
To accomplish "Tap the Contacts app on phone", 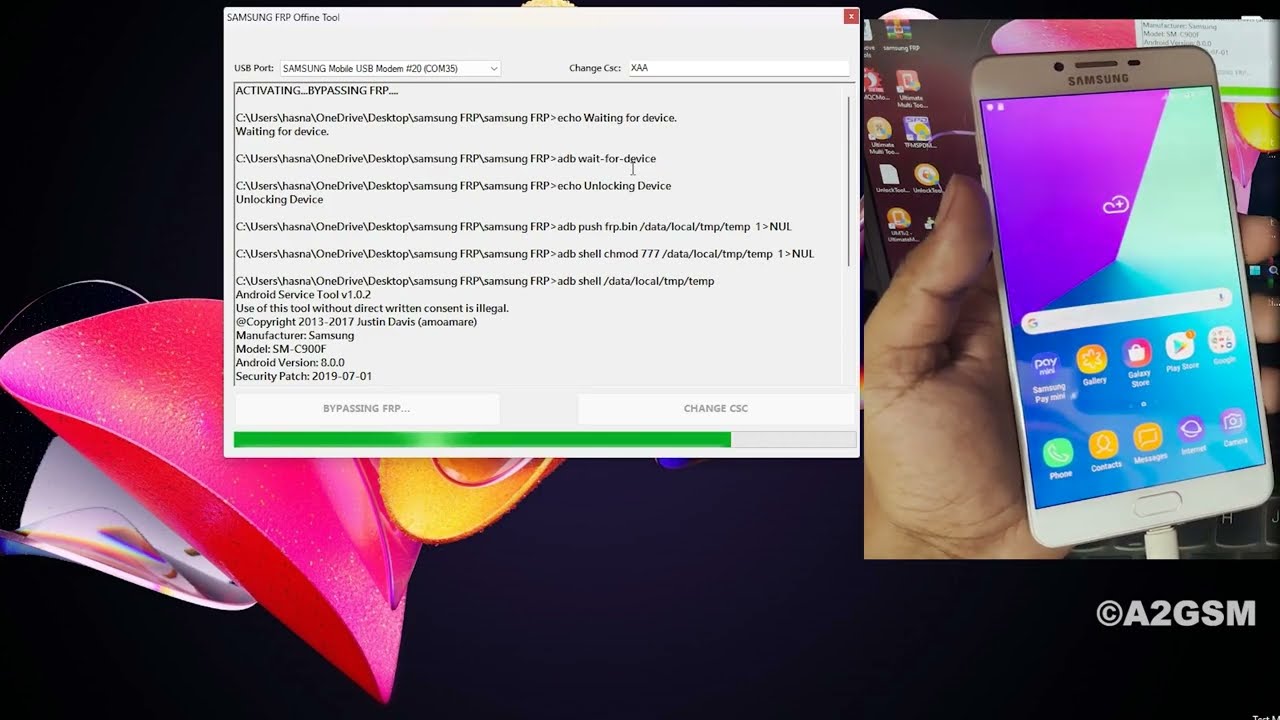I will coord(1103,449).
